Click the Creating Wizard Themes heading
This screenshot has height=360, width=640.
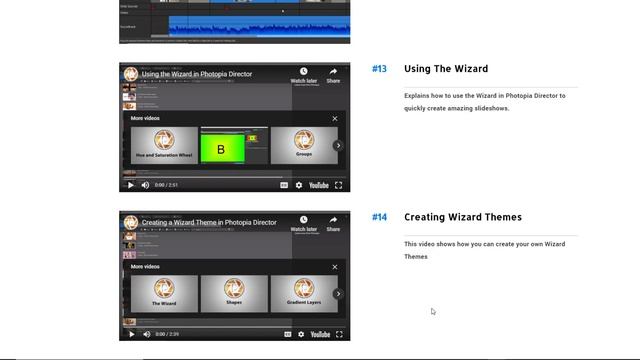click(x=463, y=217)
